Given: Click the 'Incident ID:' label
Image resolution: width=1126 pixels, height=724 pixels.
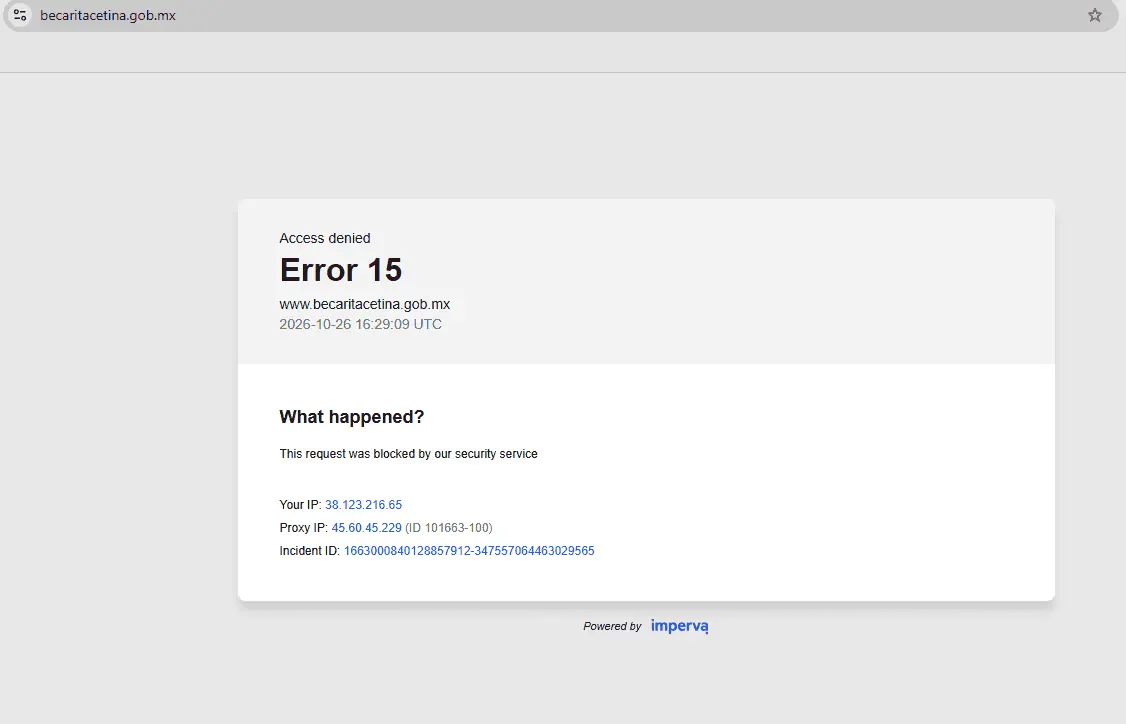Looking at the screenshot, I should pyautogui.click(x=310, y=551).
